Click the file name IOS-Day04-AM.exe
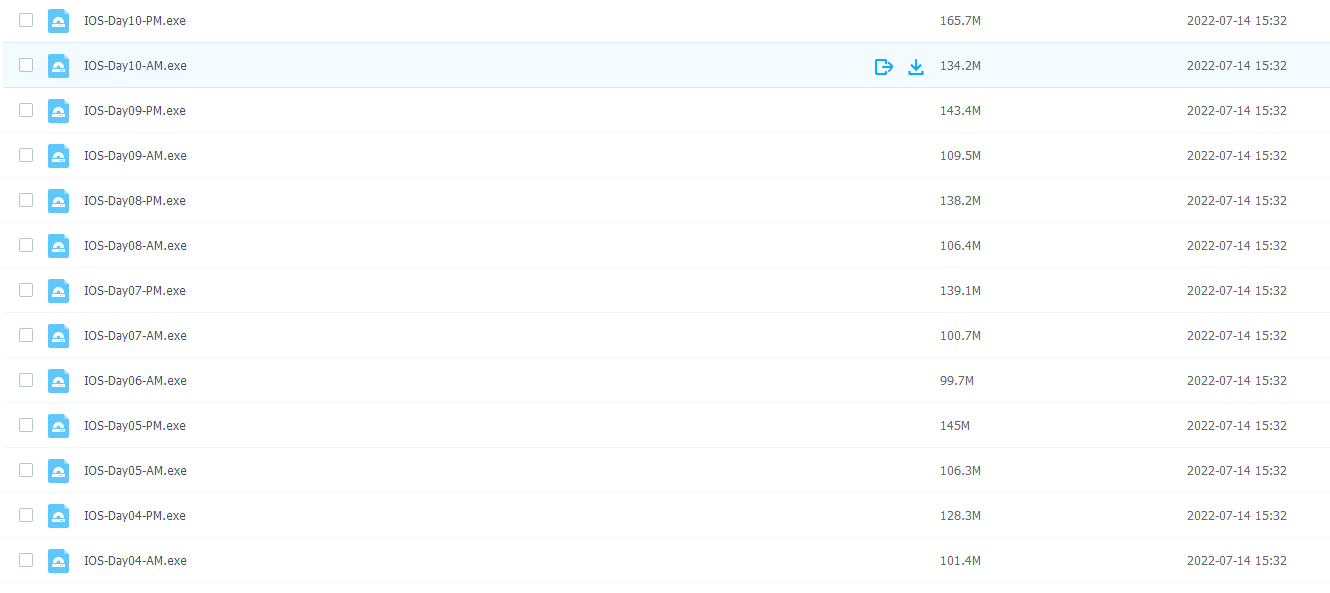Image resolution: width=1330 pixels, height=593 pixels. [x=135, y=560]
